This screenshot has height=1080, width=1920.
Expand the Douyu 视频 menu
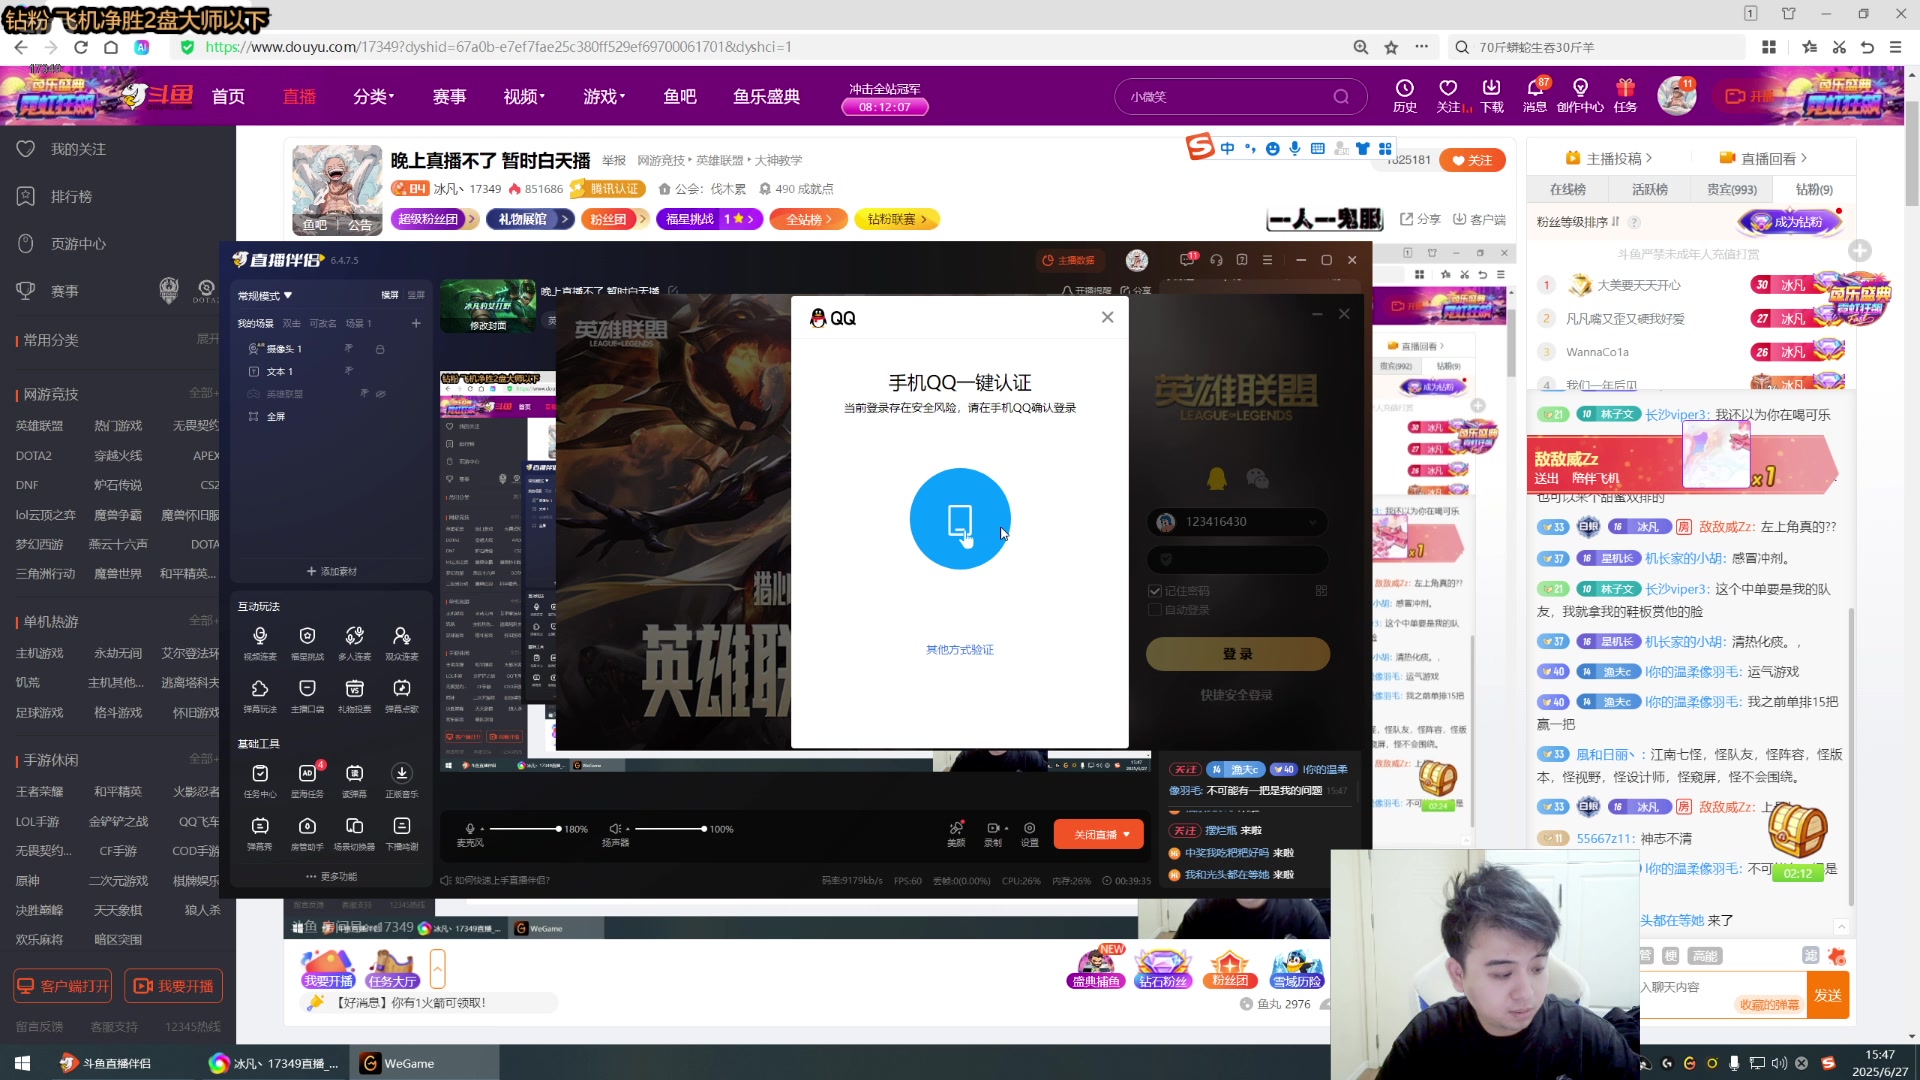[524, 96]
